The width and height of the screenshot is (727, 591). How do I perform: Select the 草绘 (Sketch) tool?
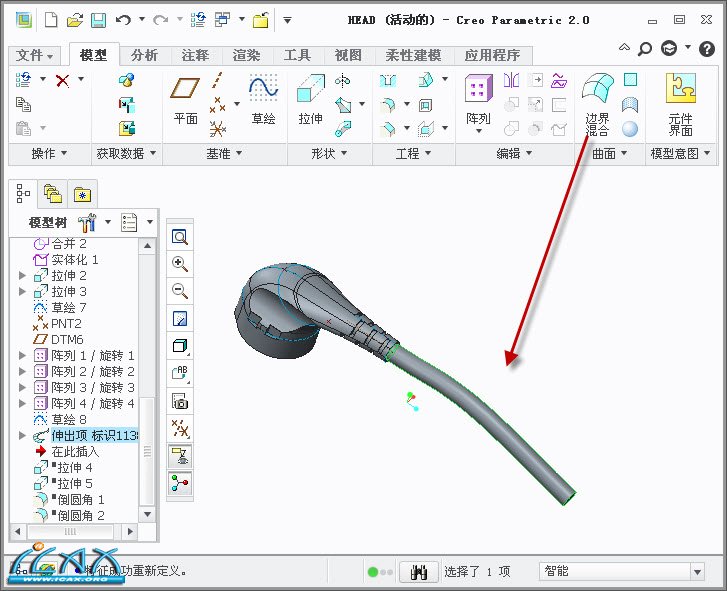(263, 101)
